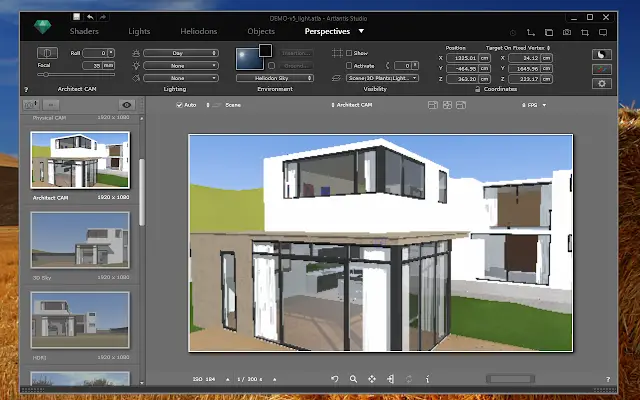Toggle the eye visibility button in list

coord(127,105)
